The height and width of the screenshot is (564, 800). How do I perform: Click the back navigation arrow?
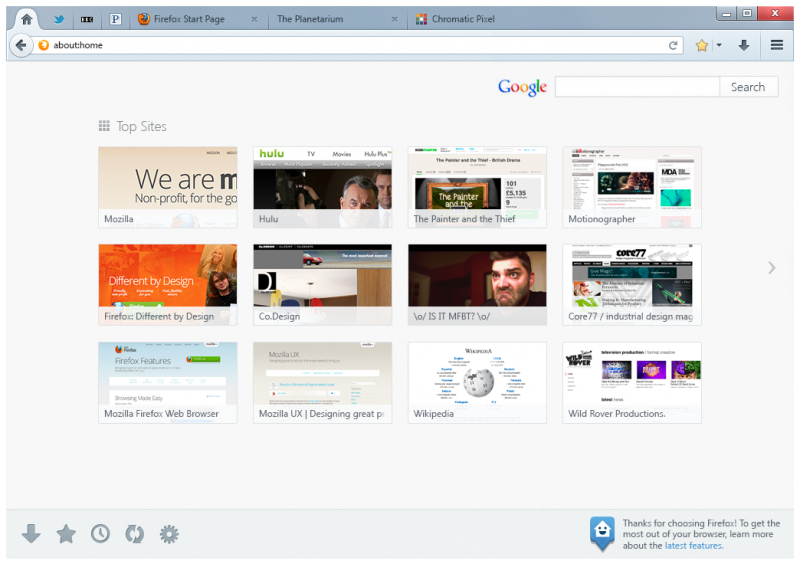pyautogui.click(x=21, y=45)
